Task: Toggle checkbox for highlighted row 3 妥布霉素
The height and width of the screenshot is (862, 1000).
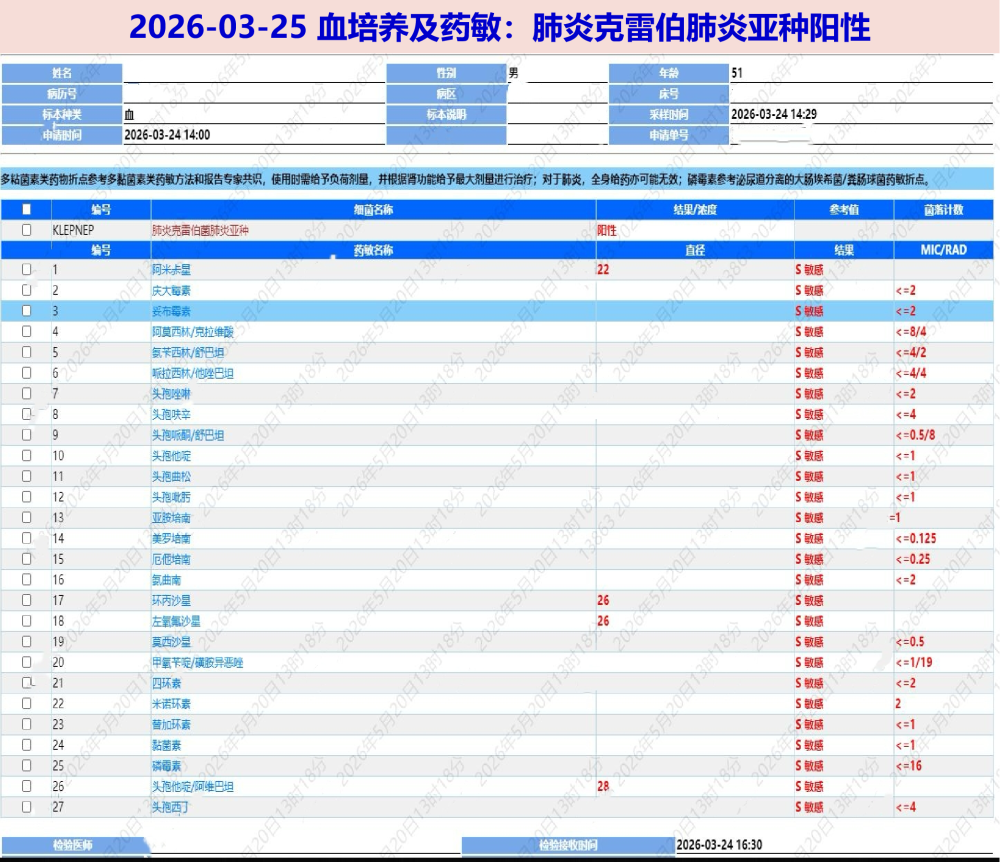Action: pos(27,310)
